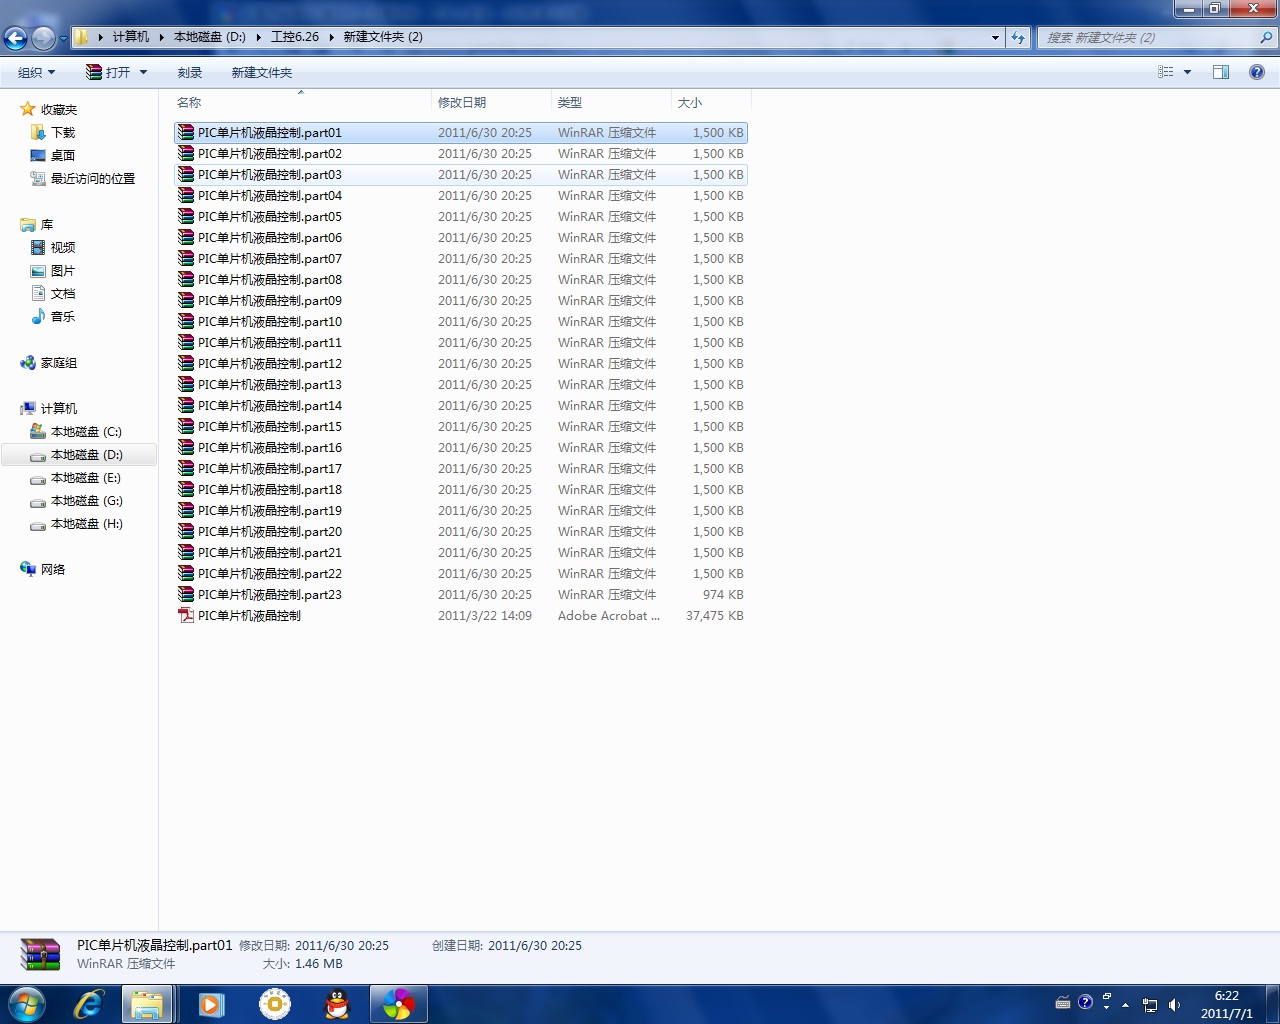This screenshot has height=1024, width=1280.
Task: Select PIC单片机液晶控制.part12 archive file
Action: 269,364
